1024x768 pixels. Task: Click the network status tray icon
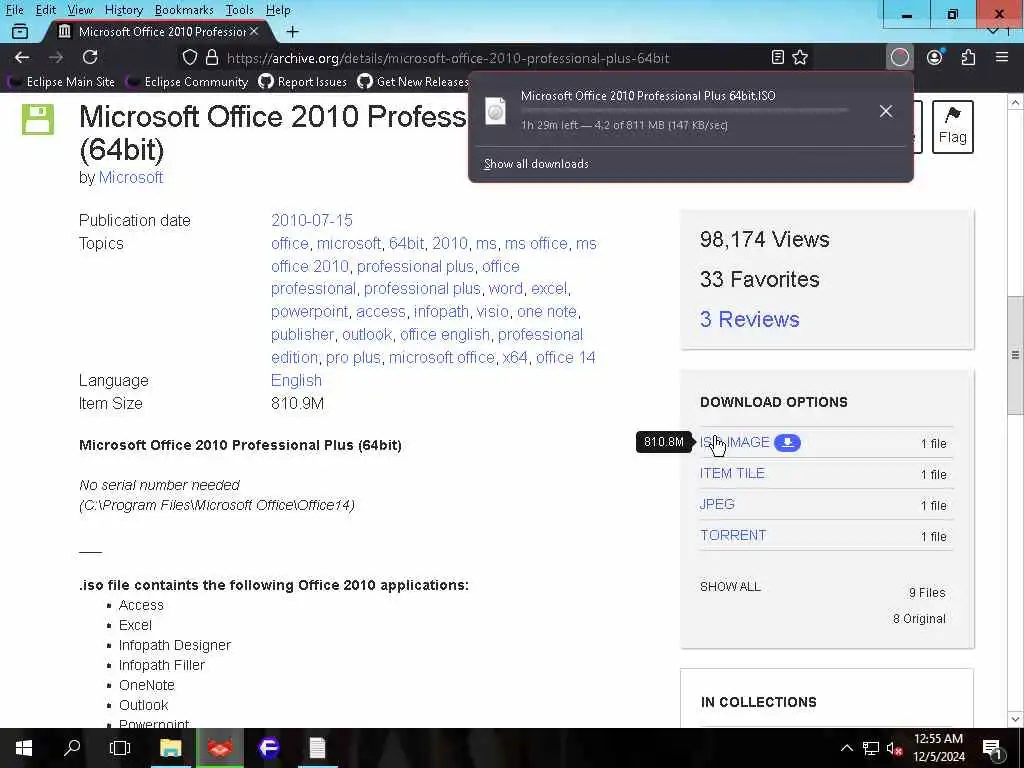[x=871, y=748]
